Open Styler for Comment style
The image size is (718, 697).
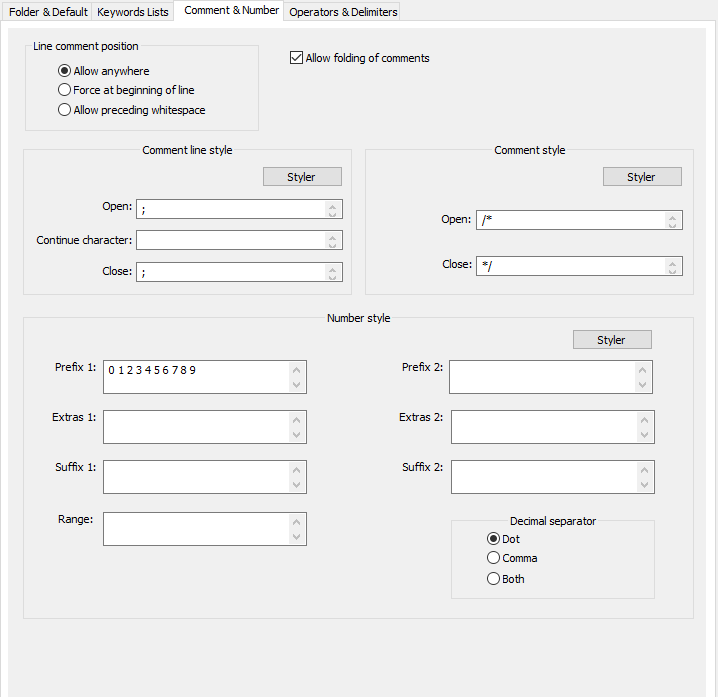[642, 177]
